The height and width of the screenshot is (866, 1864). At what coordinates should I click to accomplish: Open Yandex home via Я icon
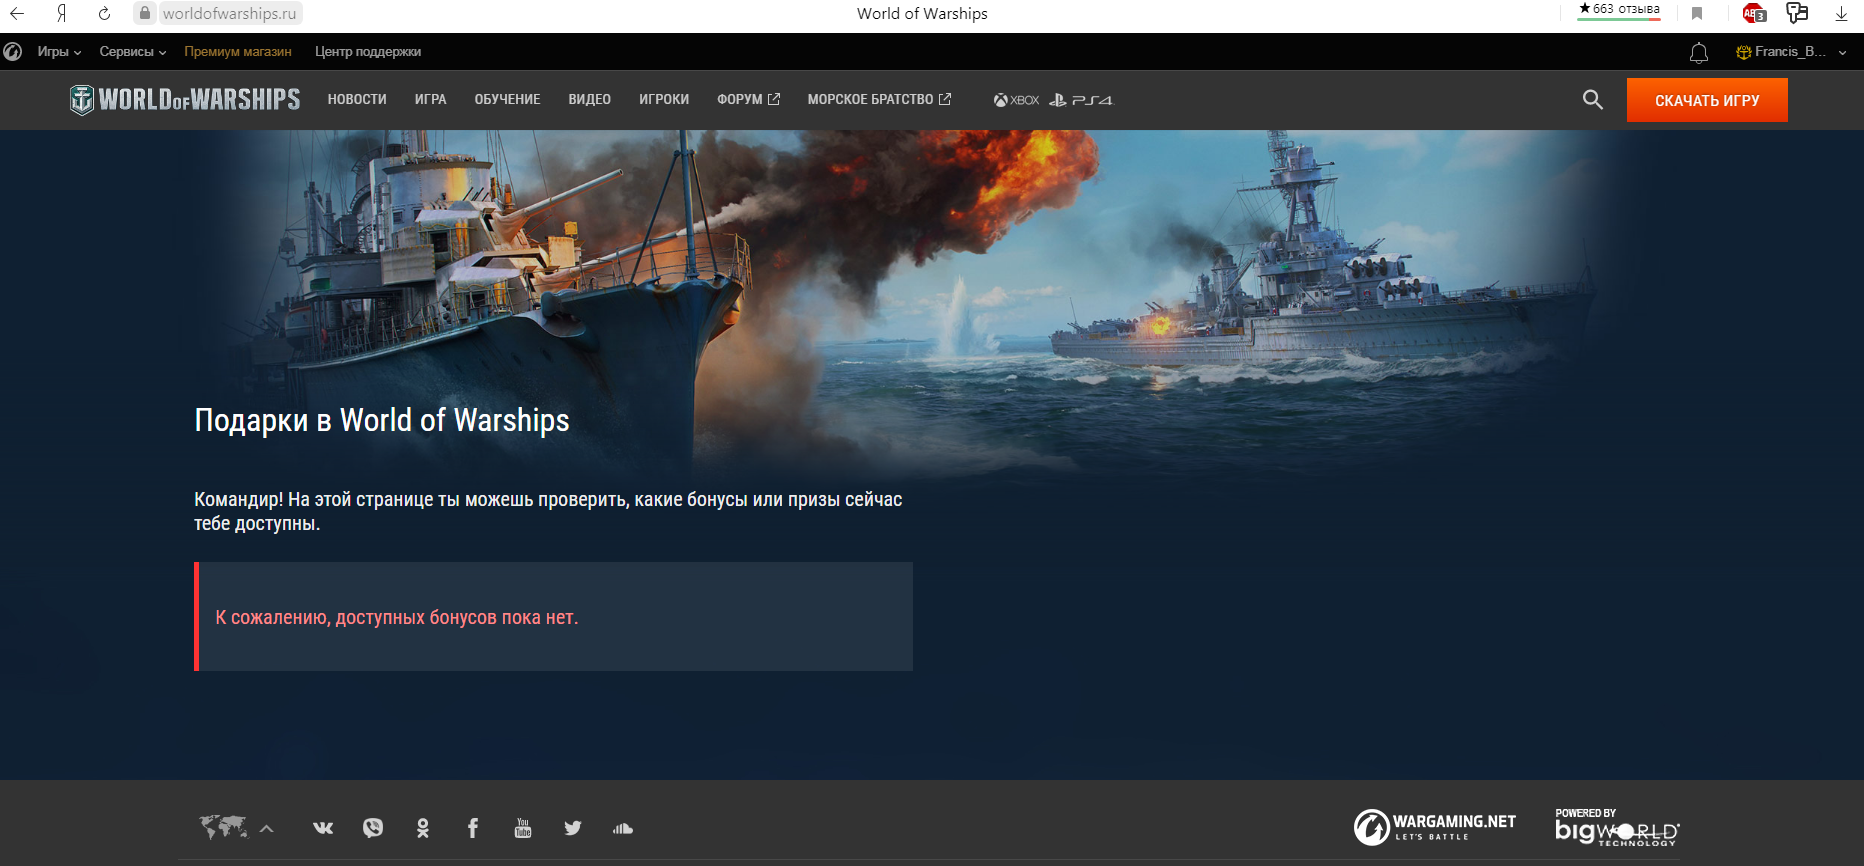click(x=61, y=13)
